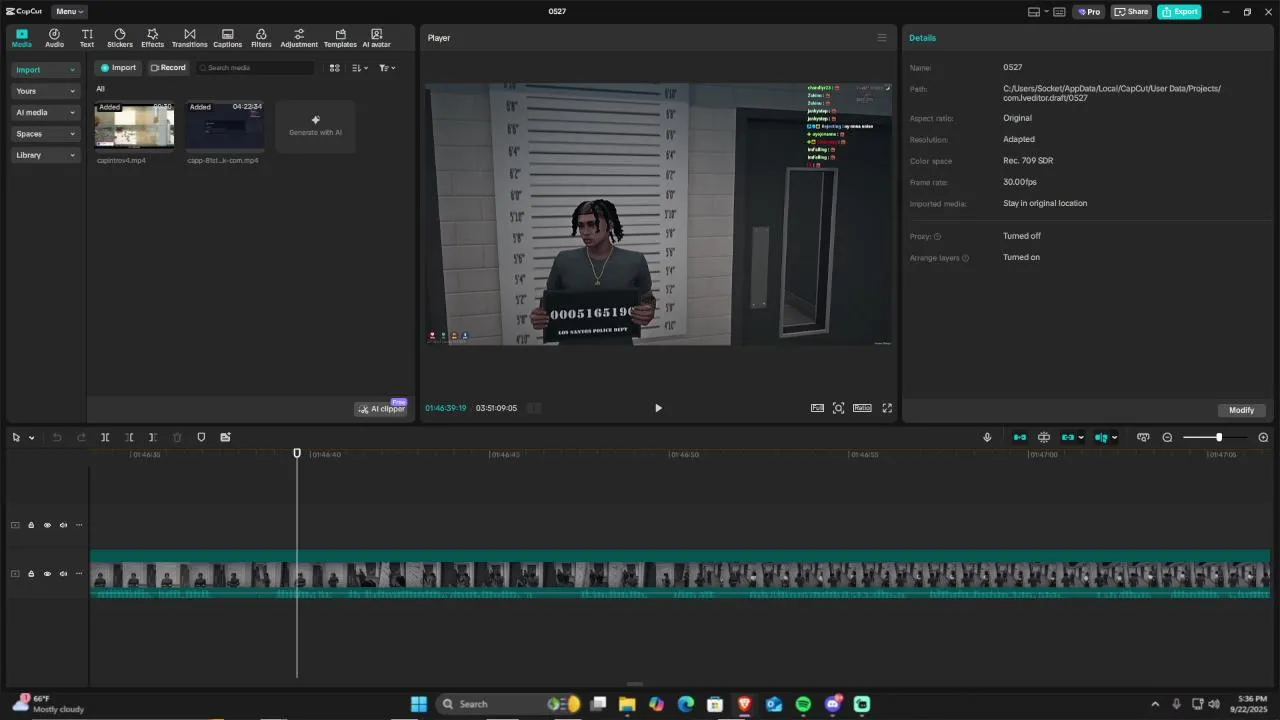Expand the Yours section
The width and height of the screenshot is (1280, 720).
[46, 91]
